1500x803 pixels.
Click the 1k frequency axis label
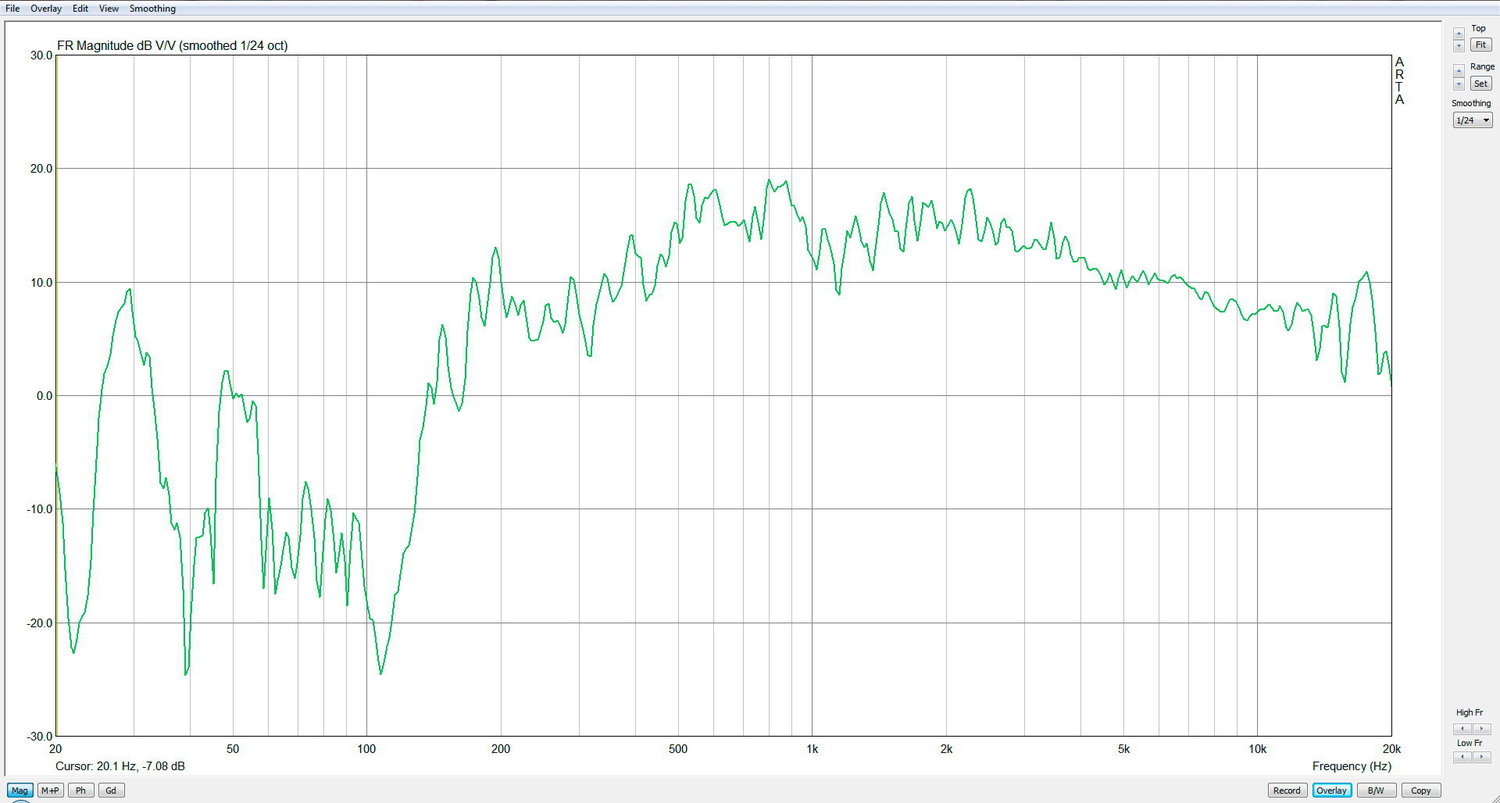click(x=812, y=748)
